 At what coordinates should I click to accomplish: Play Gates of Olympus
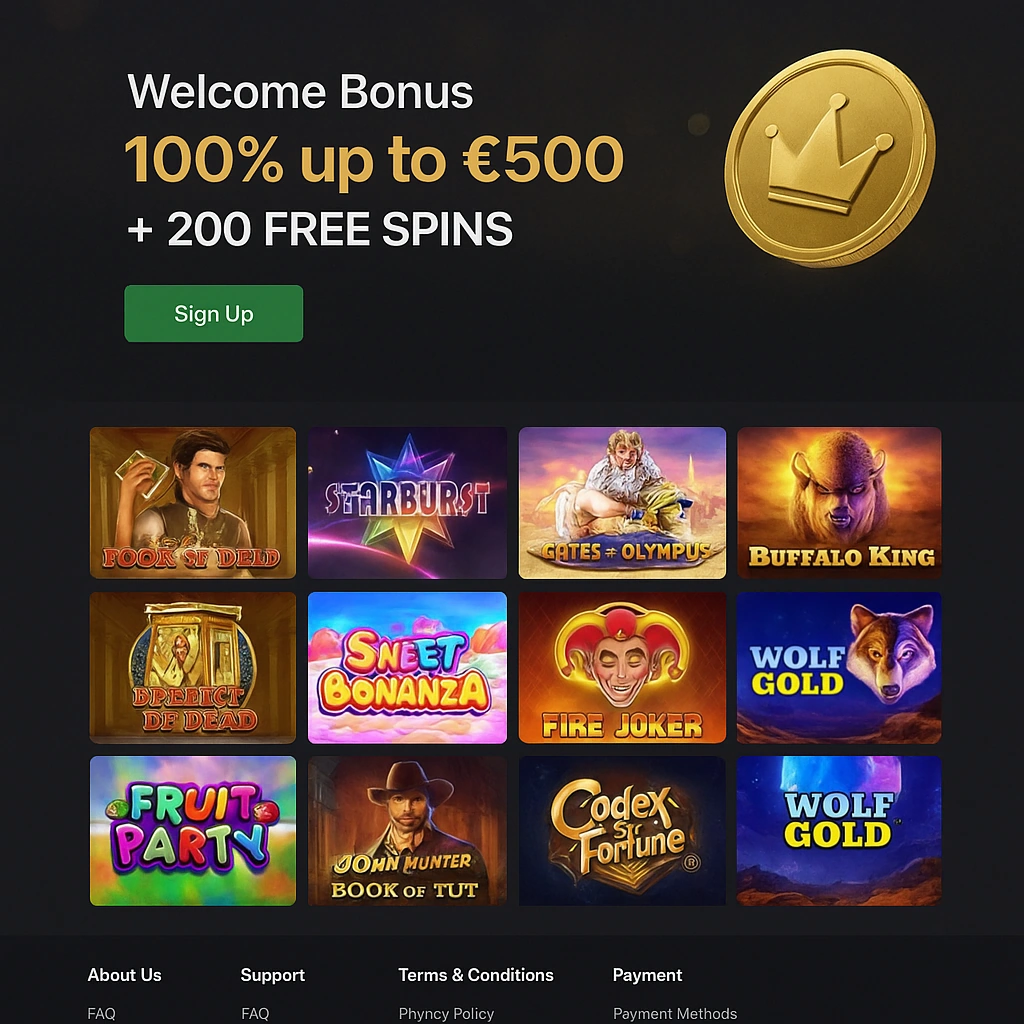[x=622, y=502]
